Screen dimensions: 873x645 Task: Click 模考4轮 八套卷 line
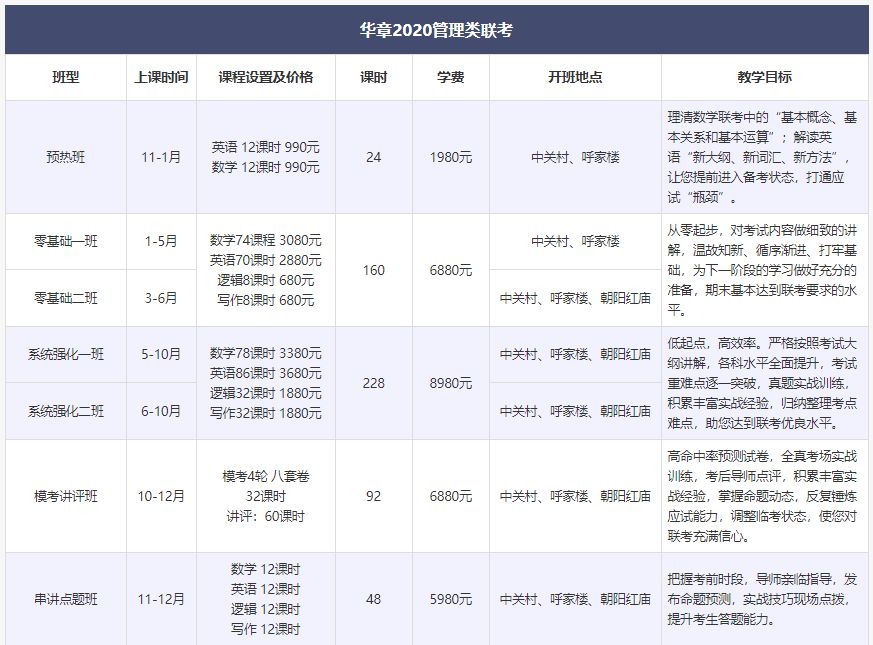266,476
